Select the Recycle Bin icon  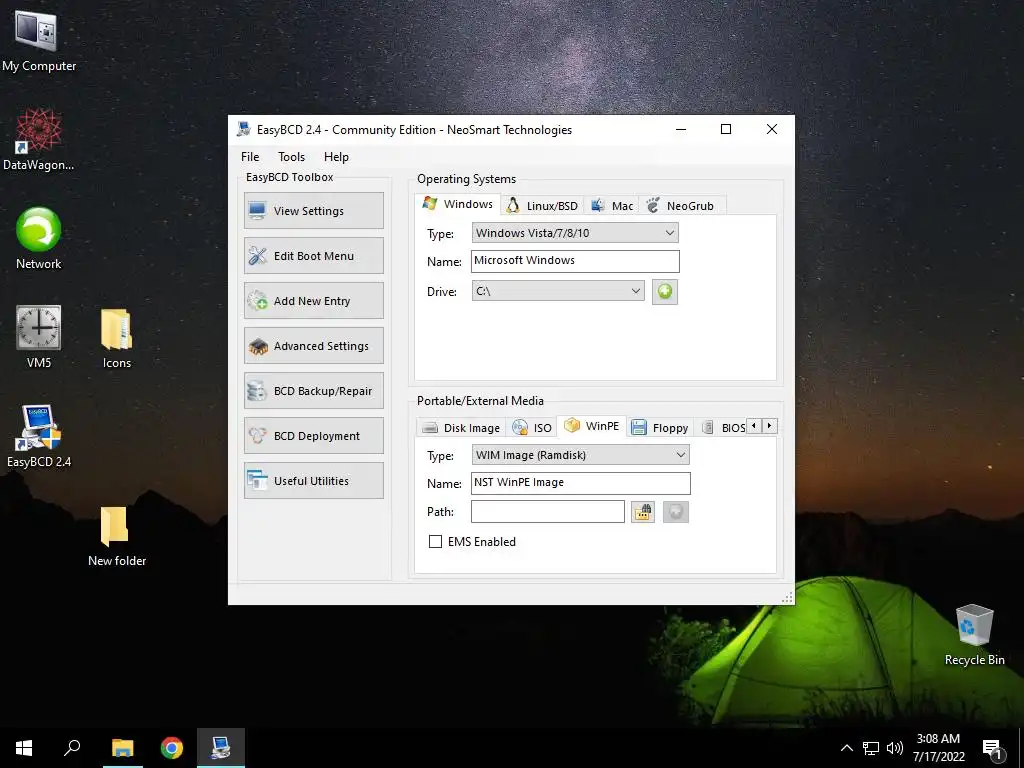coord(974,635)
